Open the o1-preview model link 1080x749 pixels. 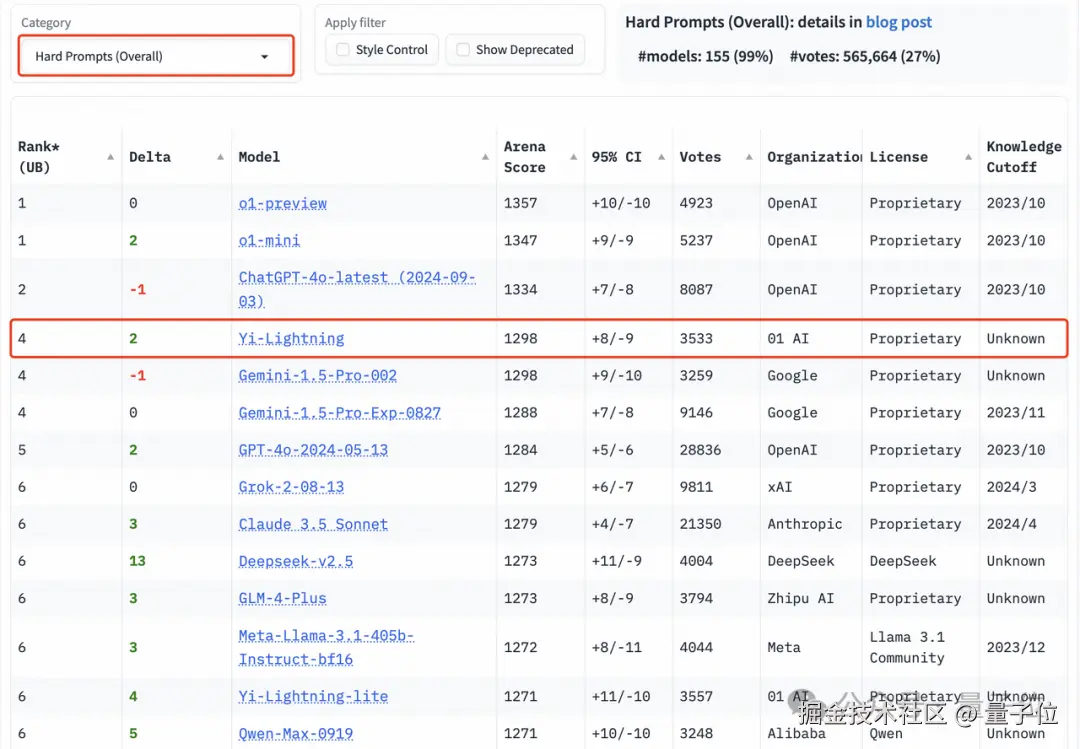point(282,203)
